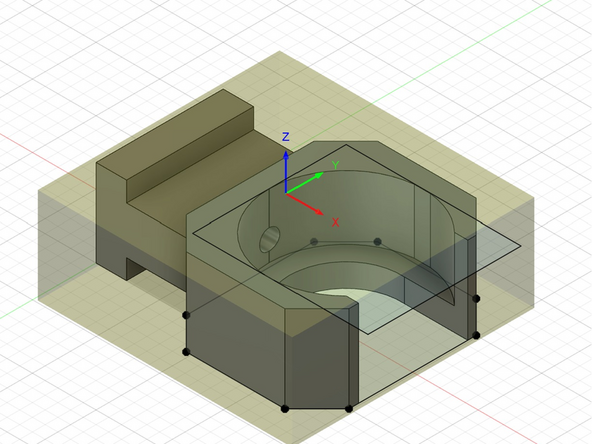Pick the small circular hole in the bore wall

click(270, 239)
